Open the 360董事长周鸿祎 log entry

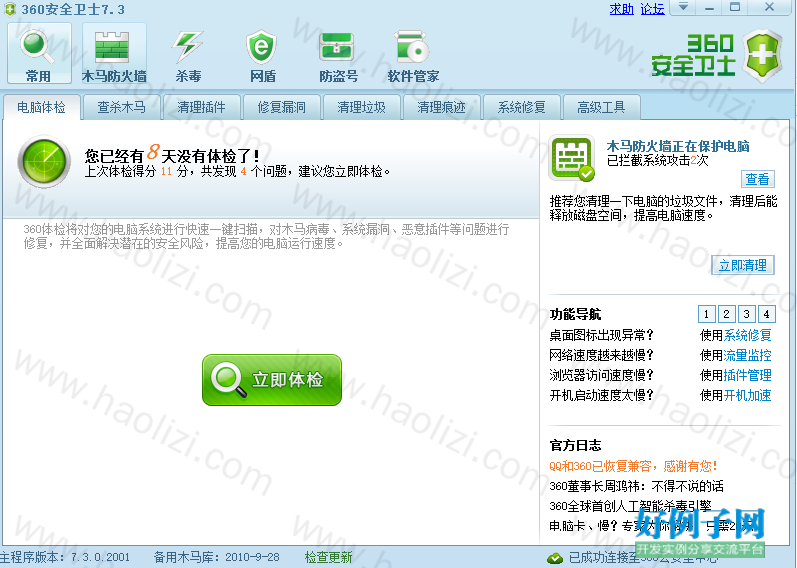636,486
